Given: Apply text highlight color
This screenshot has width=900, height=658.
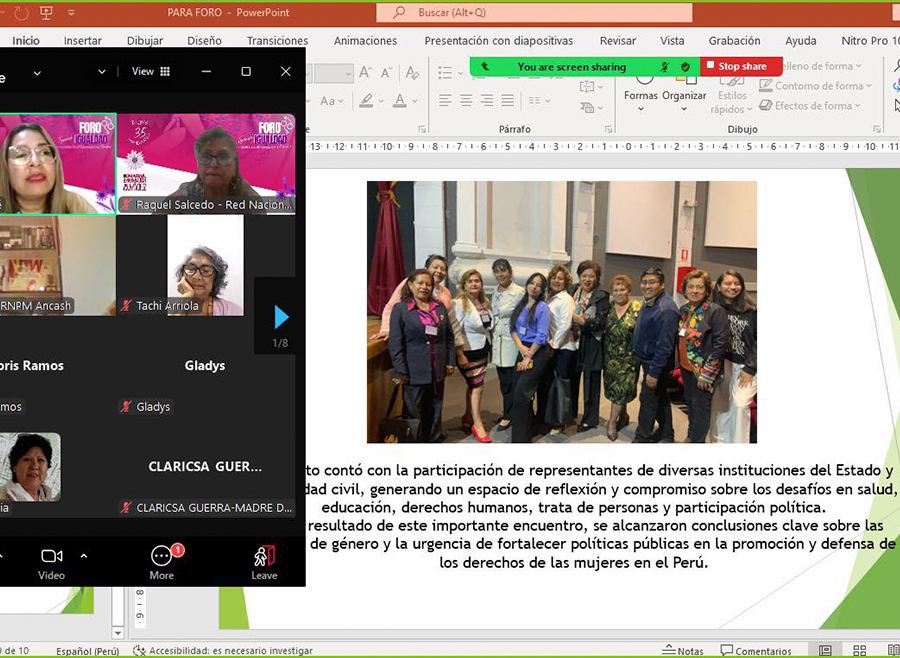Looking at the screenshot, I should click(366, 101).
